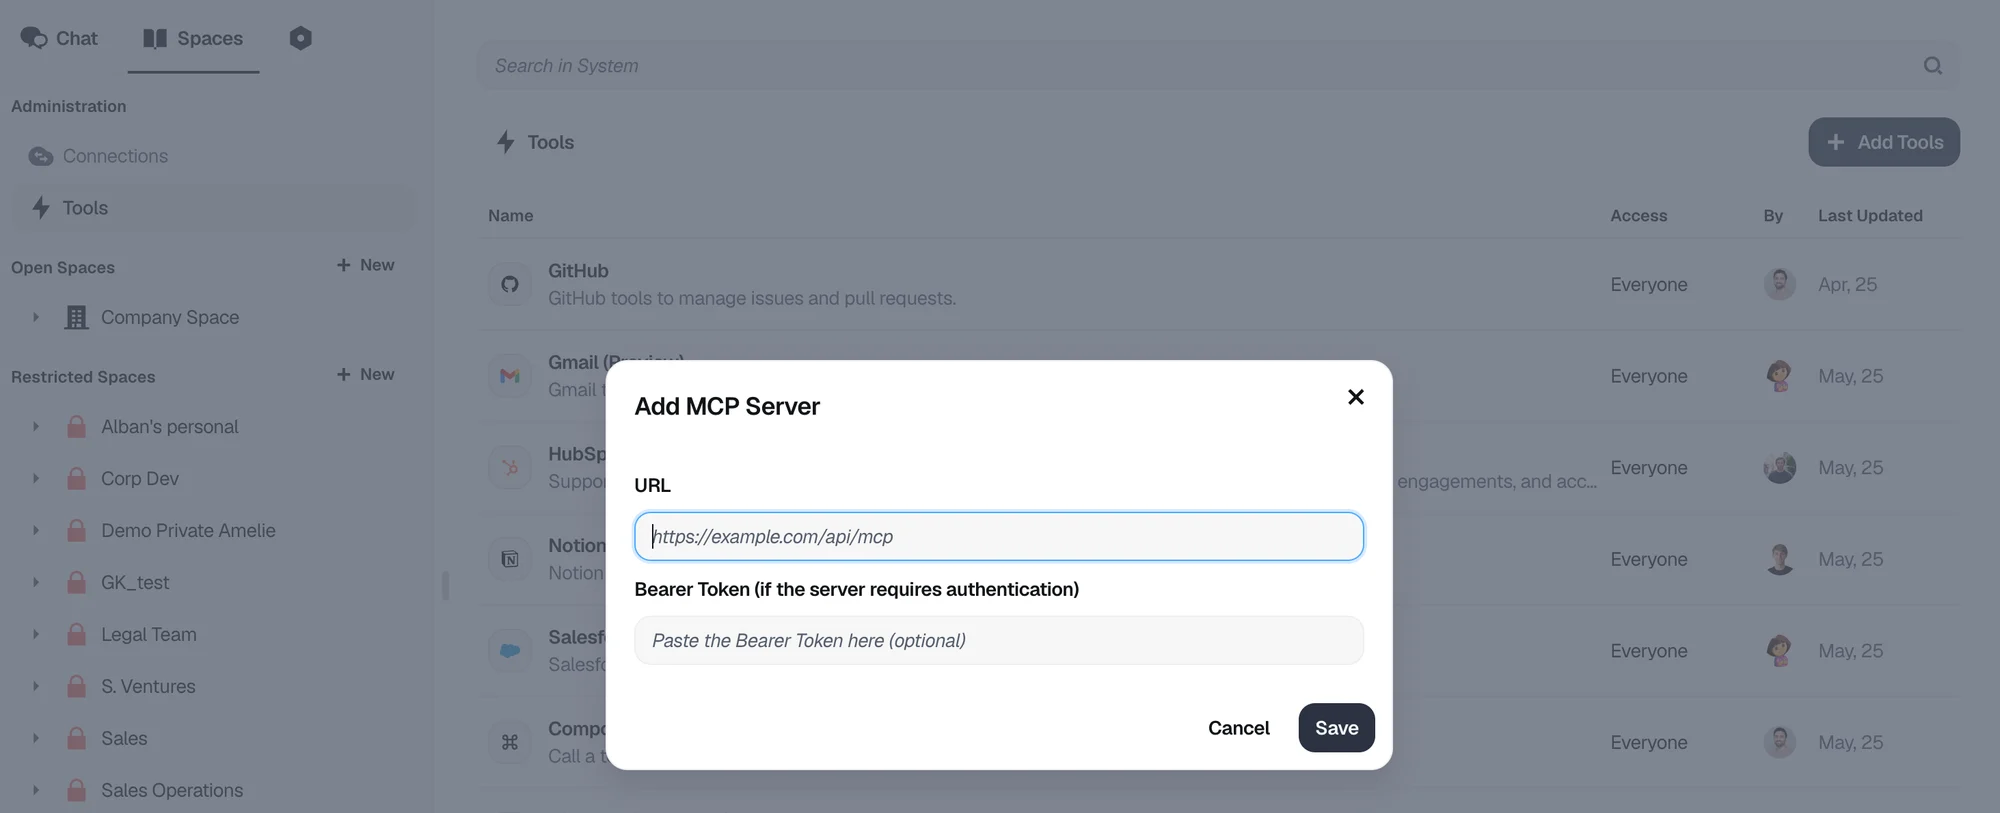Switch to the Chat tab
The width and height of the screenshot is (2000, 813).
[x=59, y=38]
